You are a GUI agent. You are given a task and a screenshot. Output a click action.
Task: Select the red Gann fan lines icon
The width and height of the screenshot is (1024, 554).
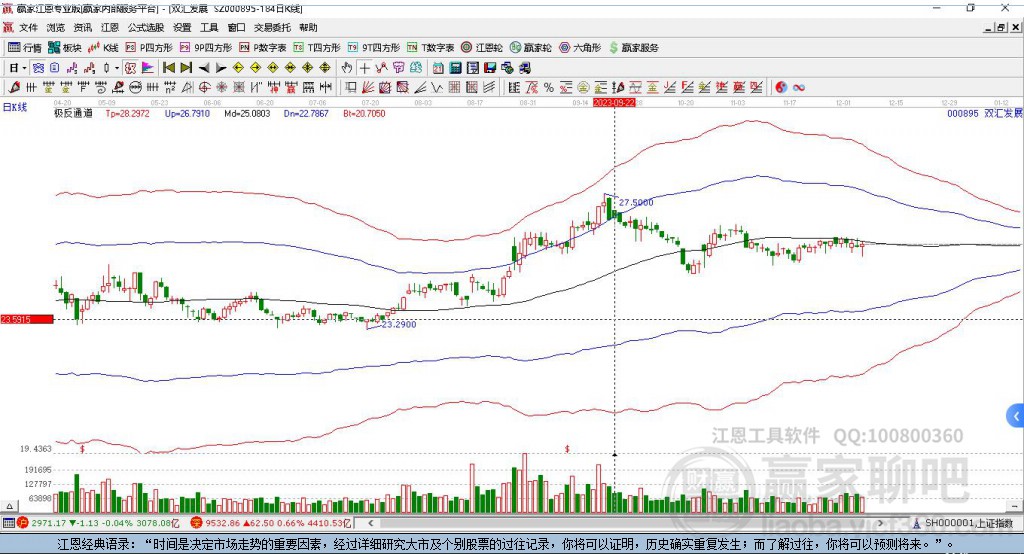pos(368,88)
